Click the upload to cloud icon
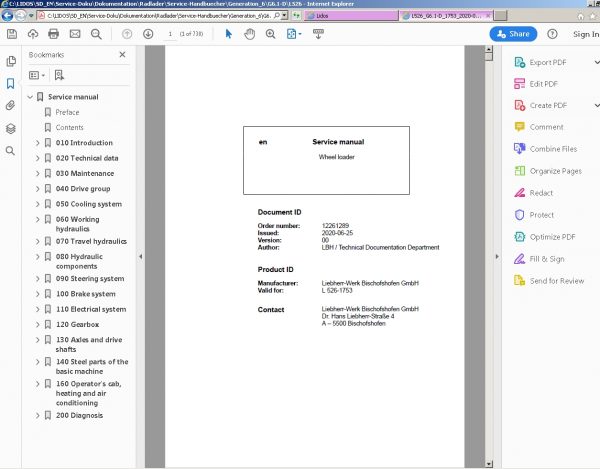 (x=33, y=34)
